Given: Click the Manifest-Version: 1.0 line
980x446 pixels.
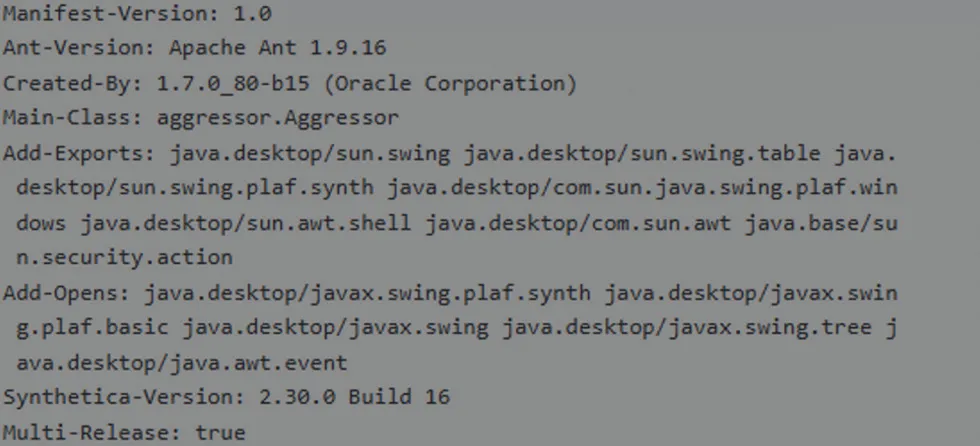Looking at the screenshot, I should tap(137, 14).
